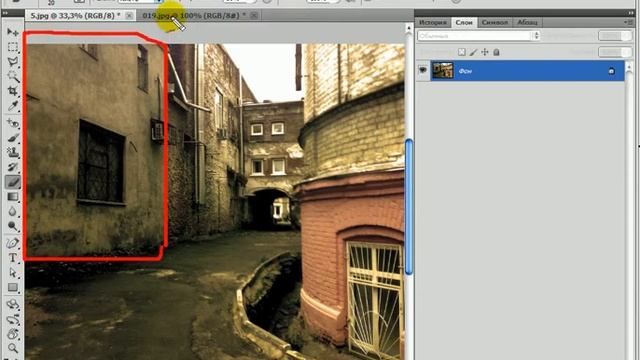The image size is (640, 360).
Task: Select the Pen tool
Action: (13, 243)
